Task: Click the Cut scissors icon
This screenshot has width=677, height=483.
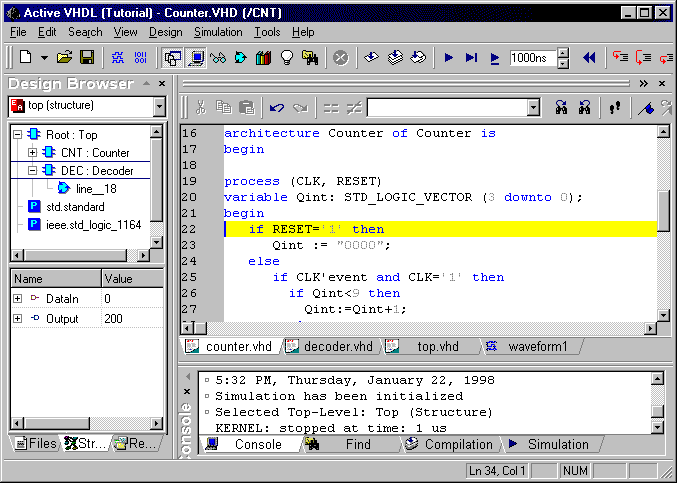Action: coord(201,107)
